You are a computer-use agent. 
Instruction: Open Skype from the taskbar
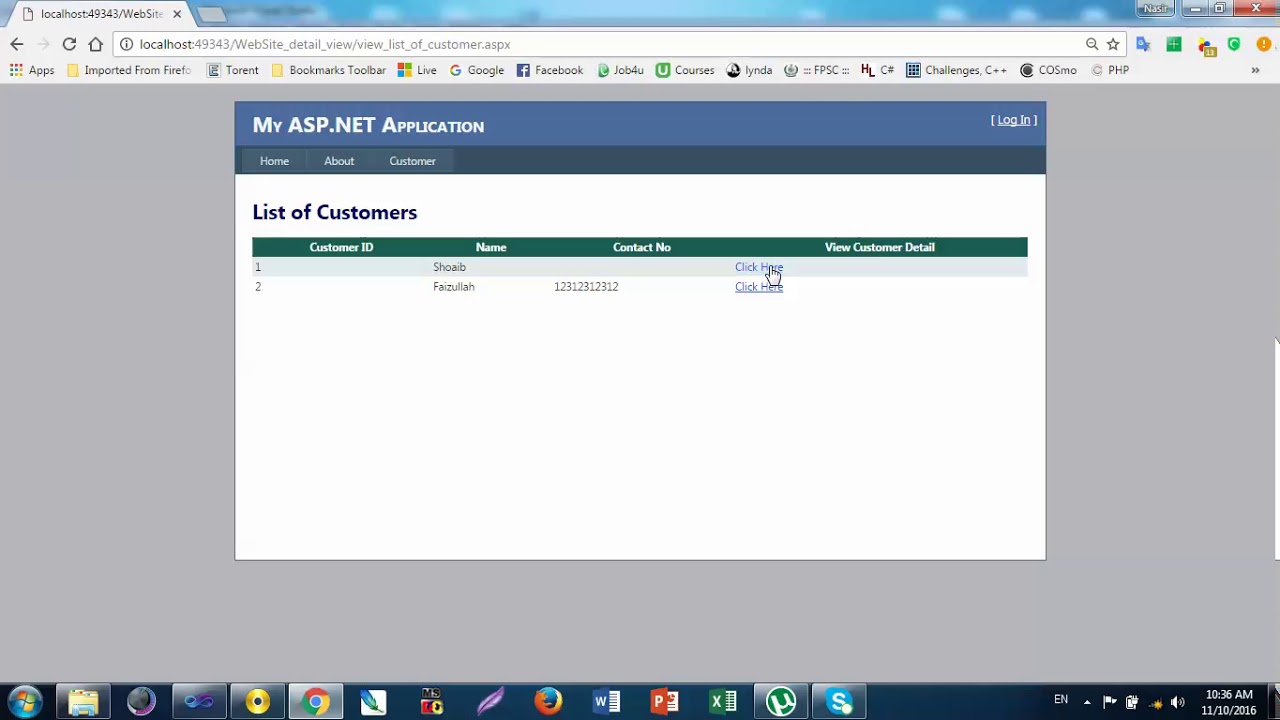(x=838, y=702)
